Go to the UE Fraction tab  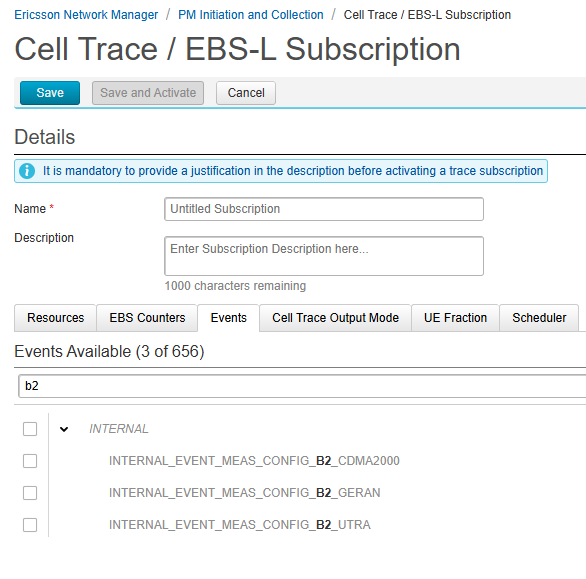(455, 318)
